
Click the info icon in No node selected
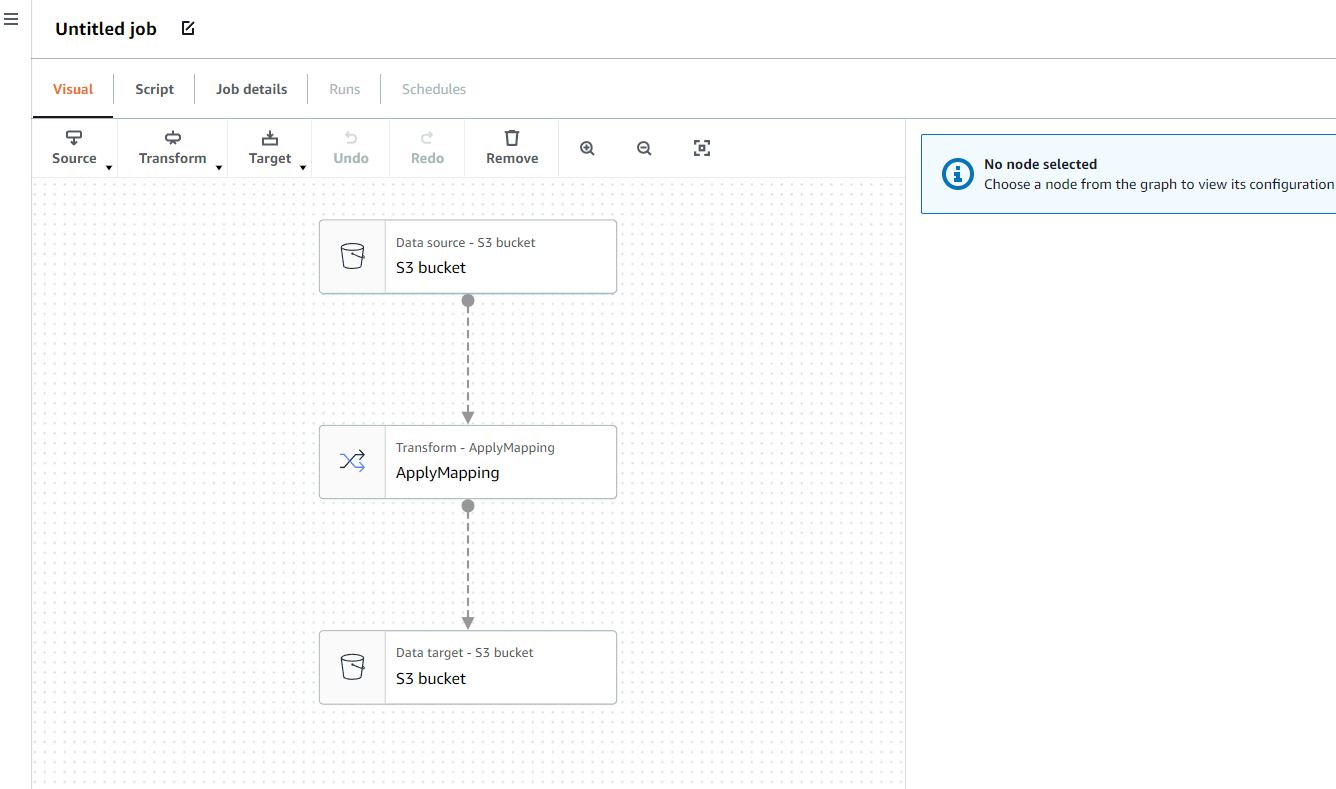pos(957,174)
